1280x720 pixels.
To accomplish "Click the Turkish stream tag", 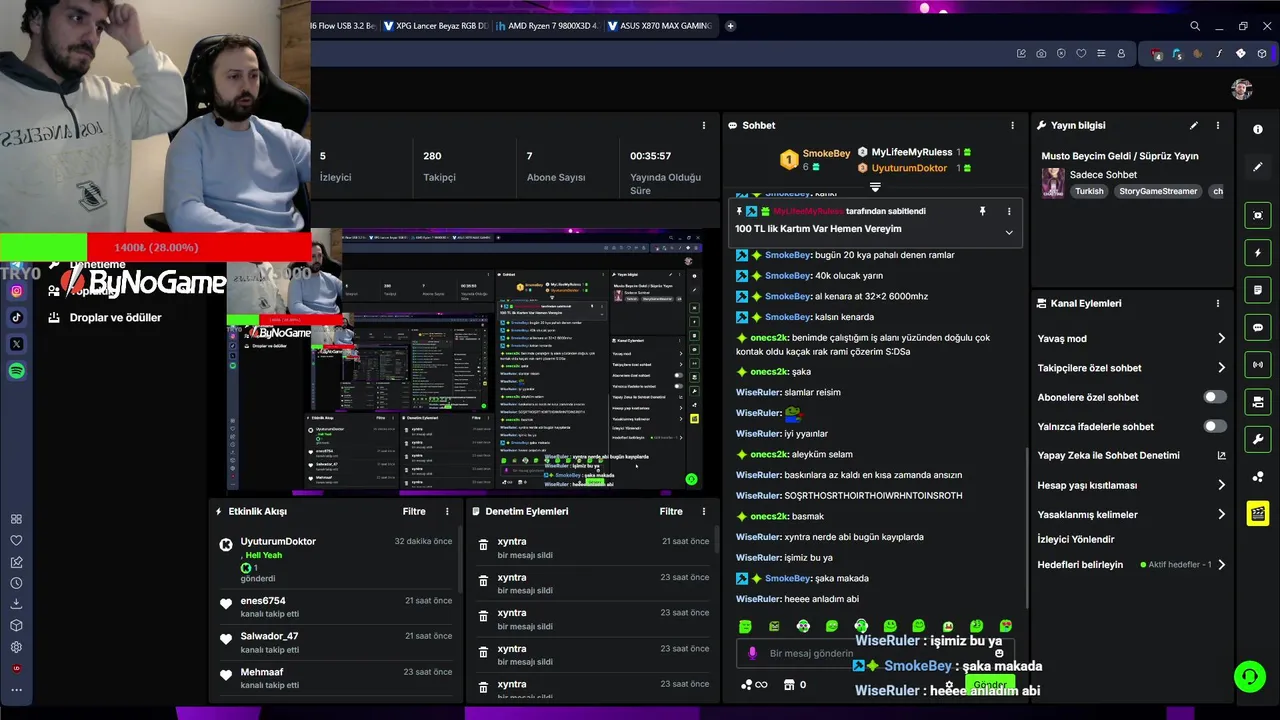I will pos(1090,191).
